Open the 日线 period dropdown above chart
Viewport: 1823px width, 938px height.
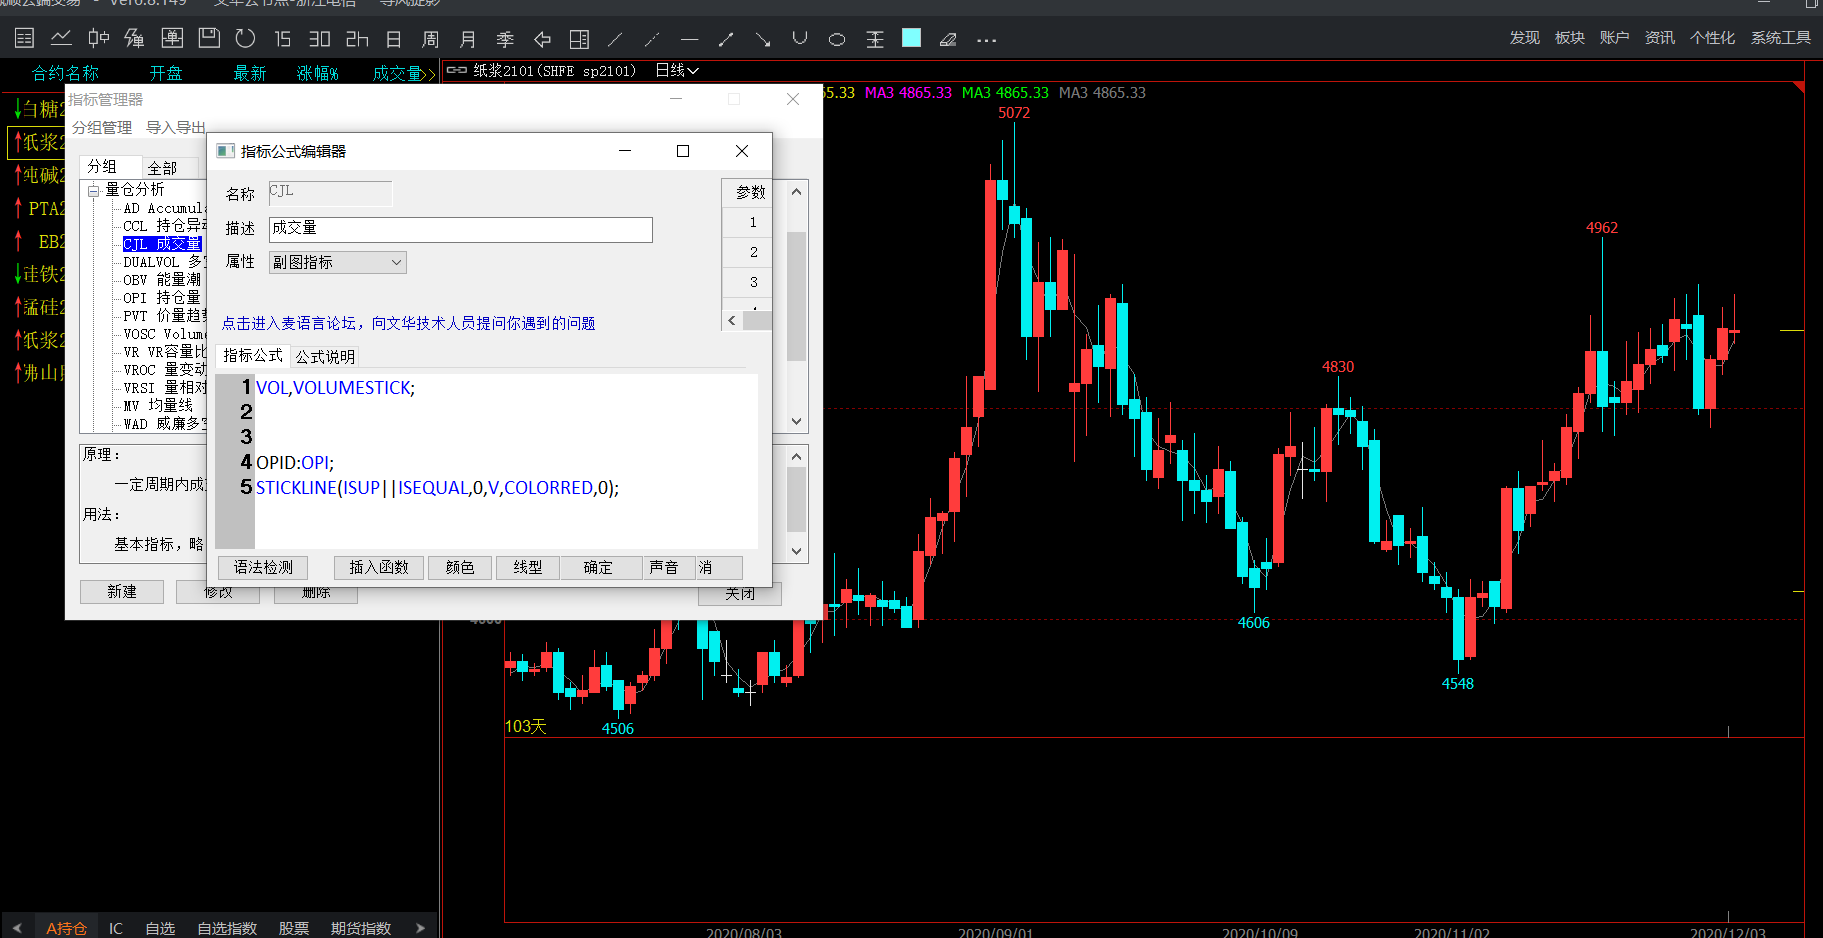677,71
